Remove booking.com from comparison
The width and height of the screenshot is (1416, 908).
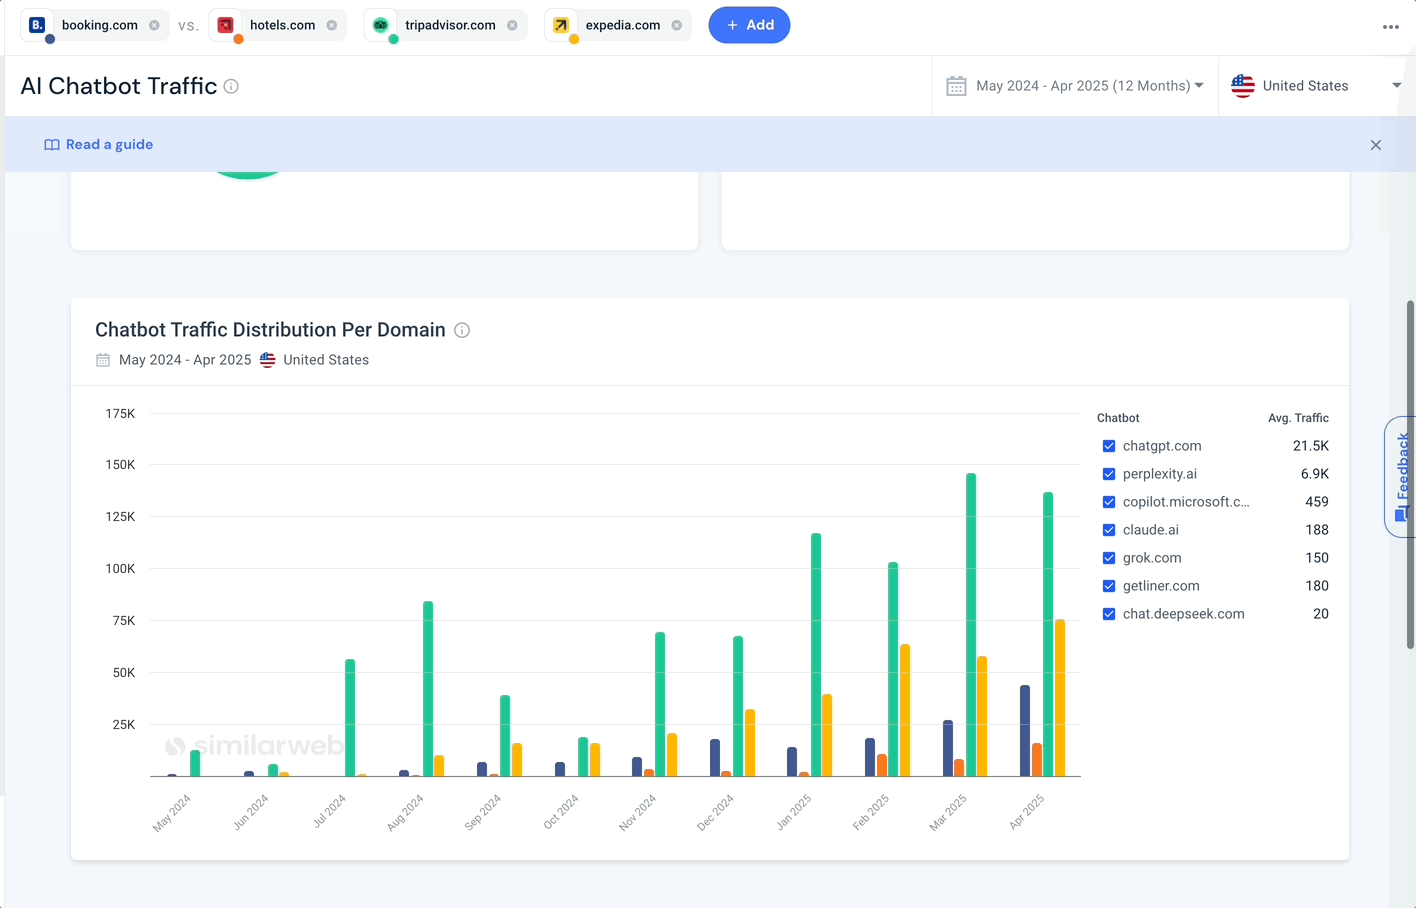(x=154, y=25)
